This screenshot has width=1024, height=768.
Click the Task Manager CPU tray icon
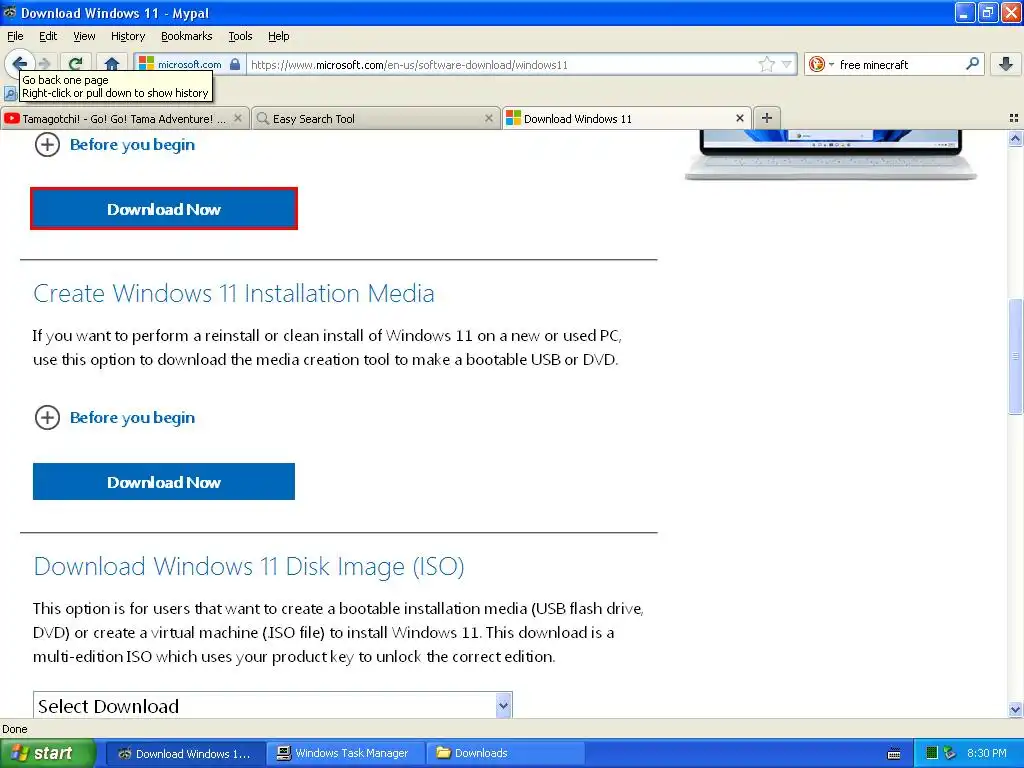click(x=932, y=753)
